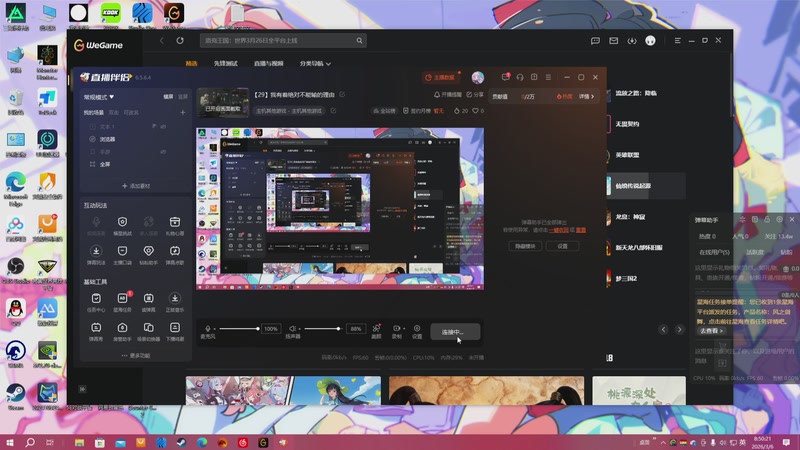The width and height of the screenshot is (800, 450).
Task: Edit the game category pencil icon
Action: point(333,111)
